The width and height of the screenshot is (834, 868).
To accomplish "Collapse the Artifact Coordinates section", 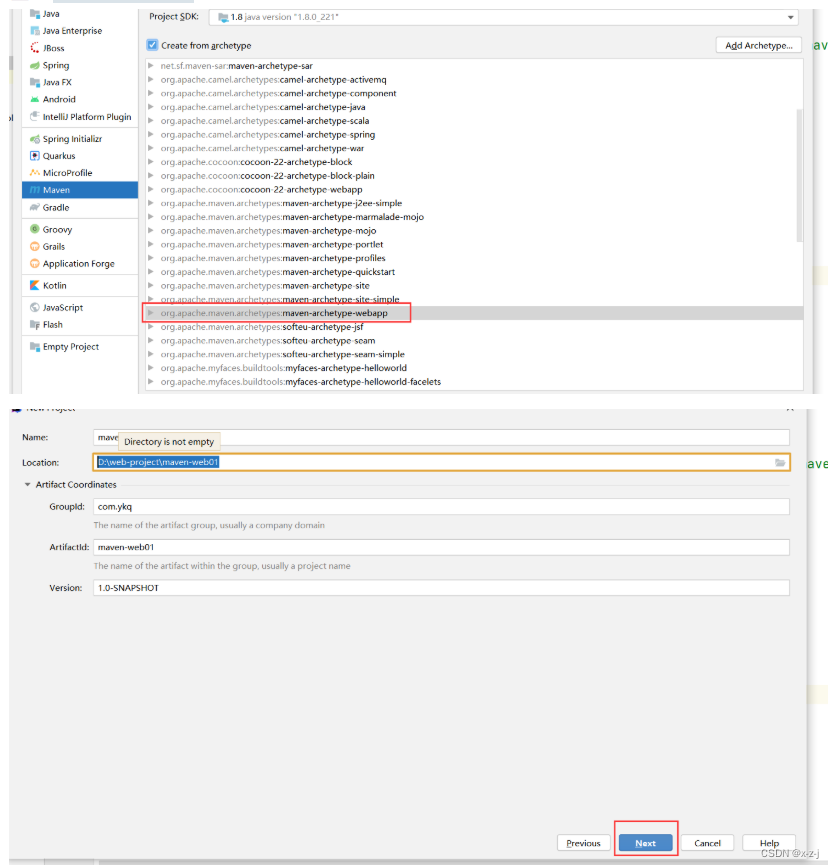I will pyautogui.click(x=27, y=484).
